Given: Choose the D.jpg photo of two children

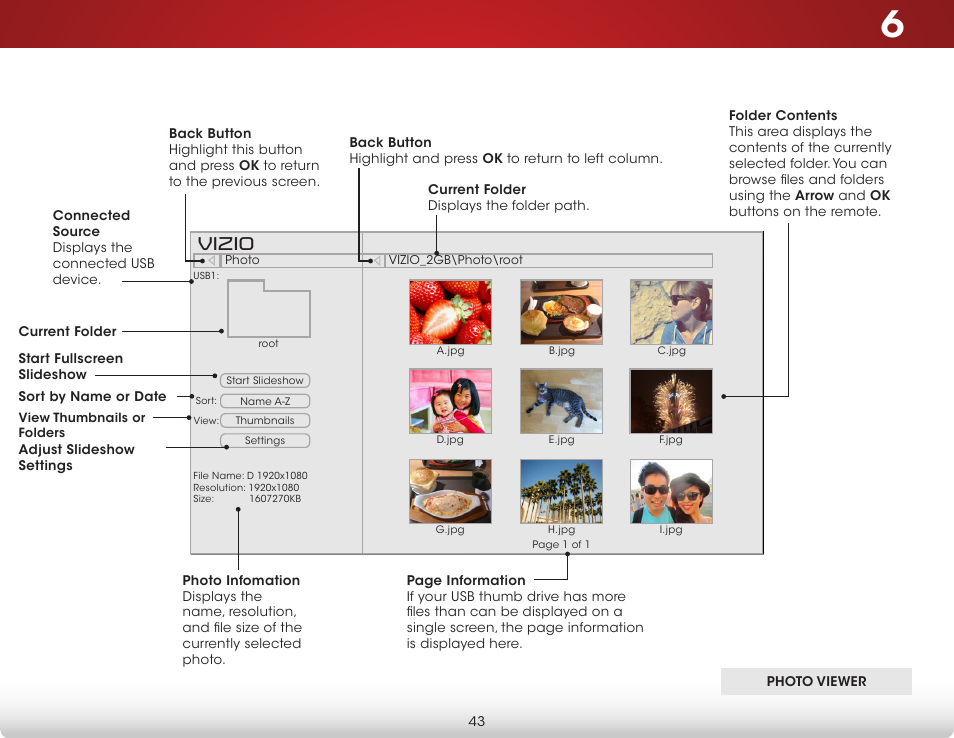Looking at the screenshot, I should coord(450,401).
